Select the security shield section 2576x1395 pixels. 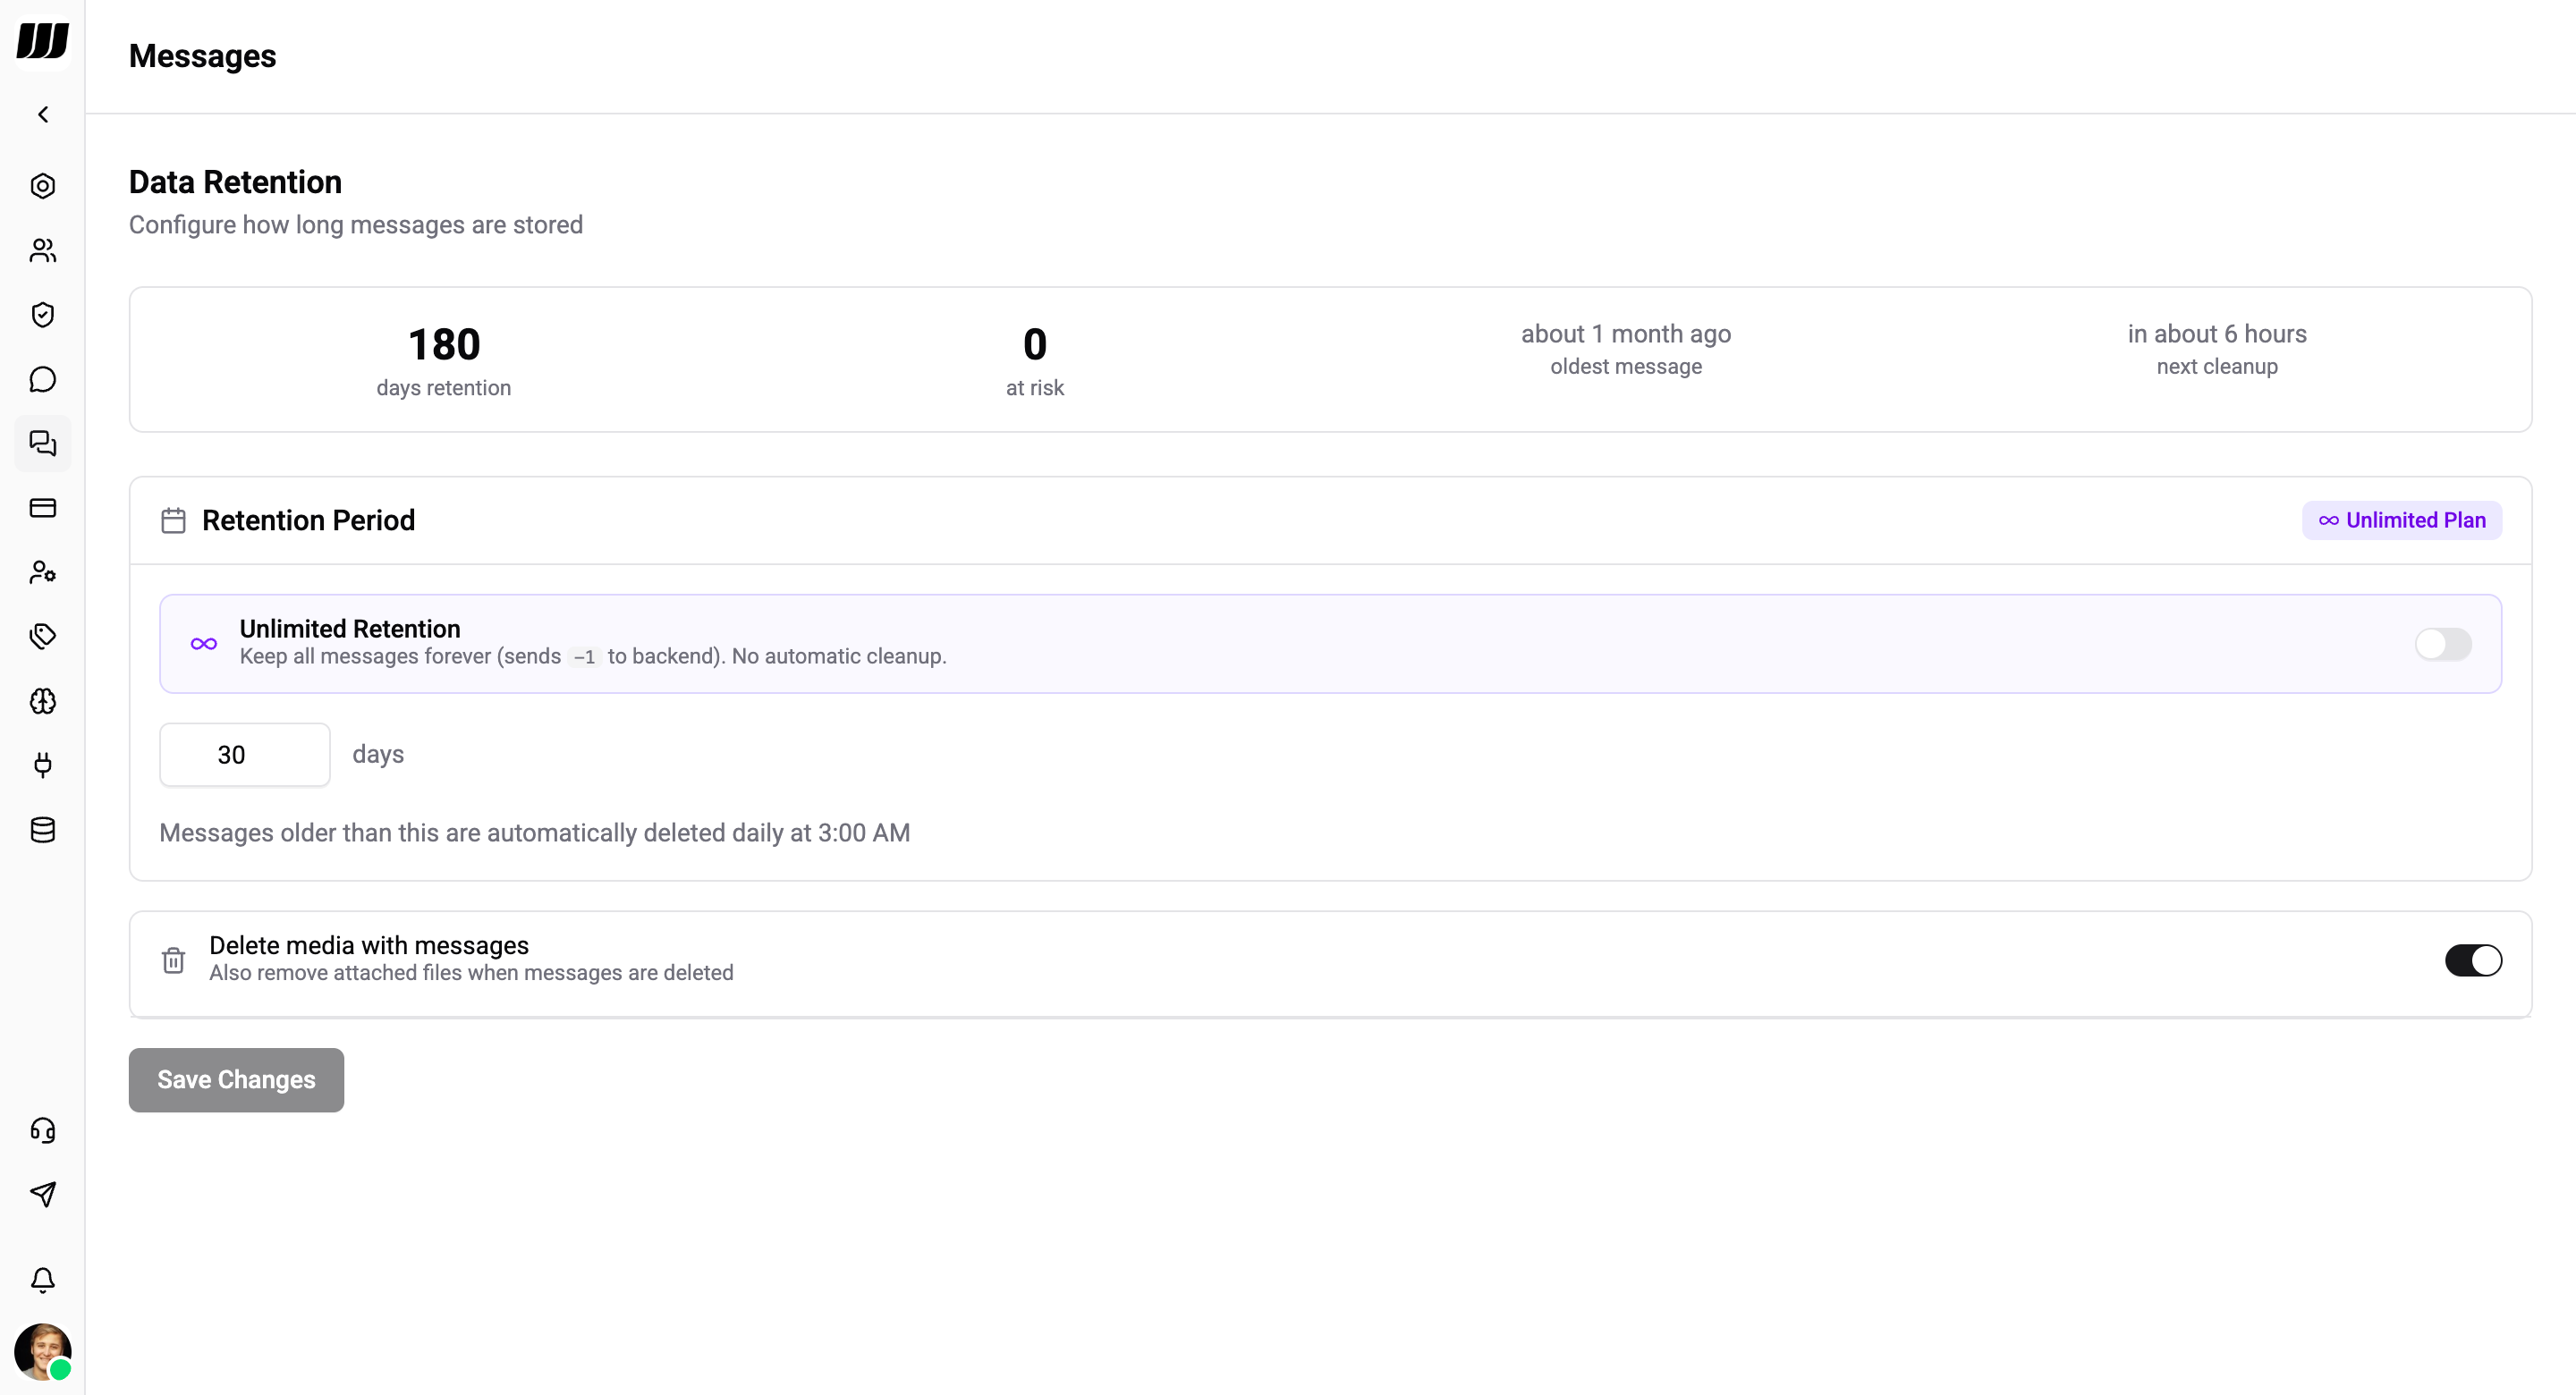[43, 314]
